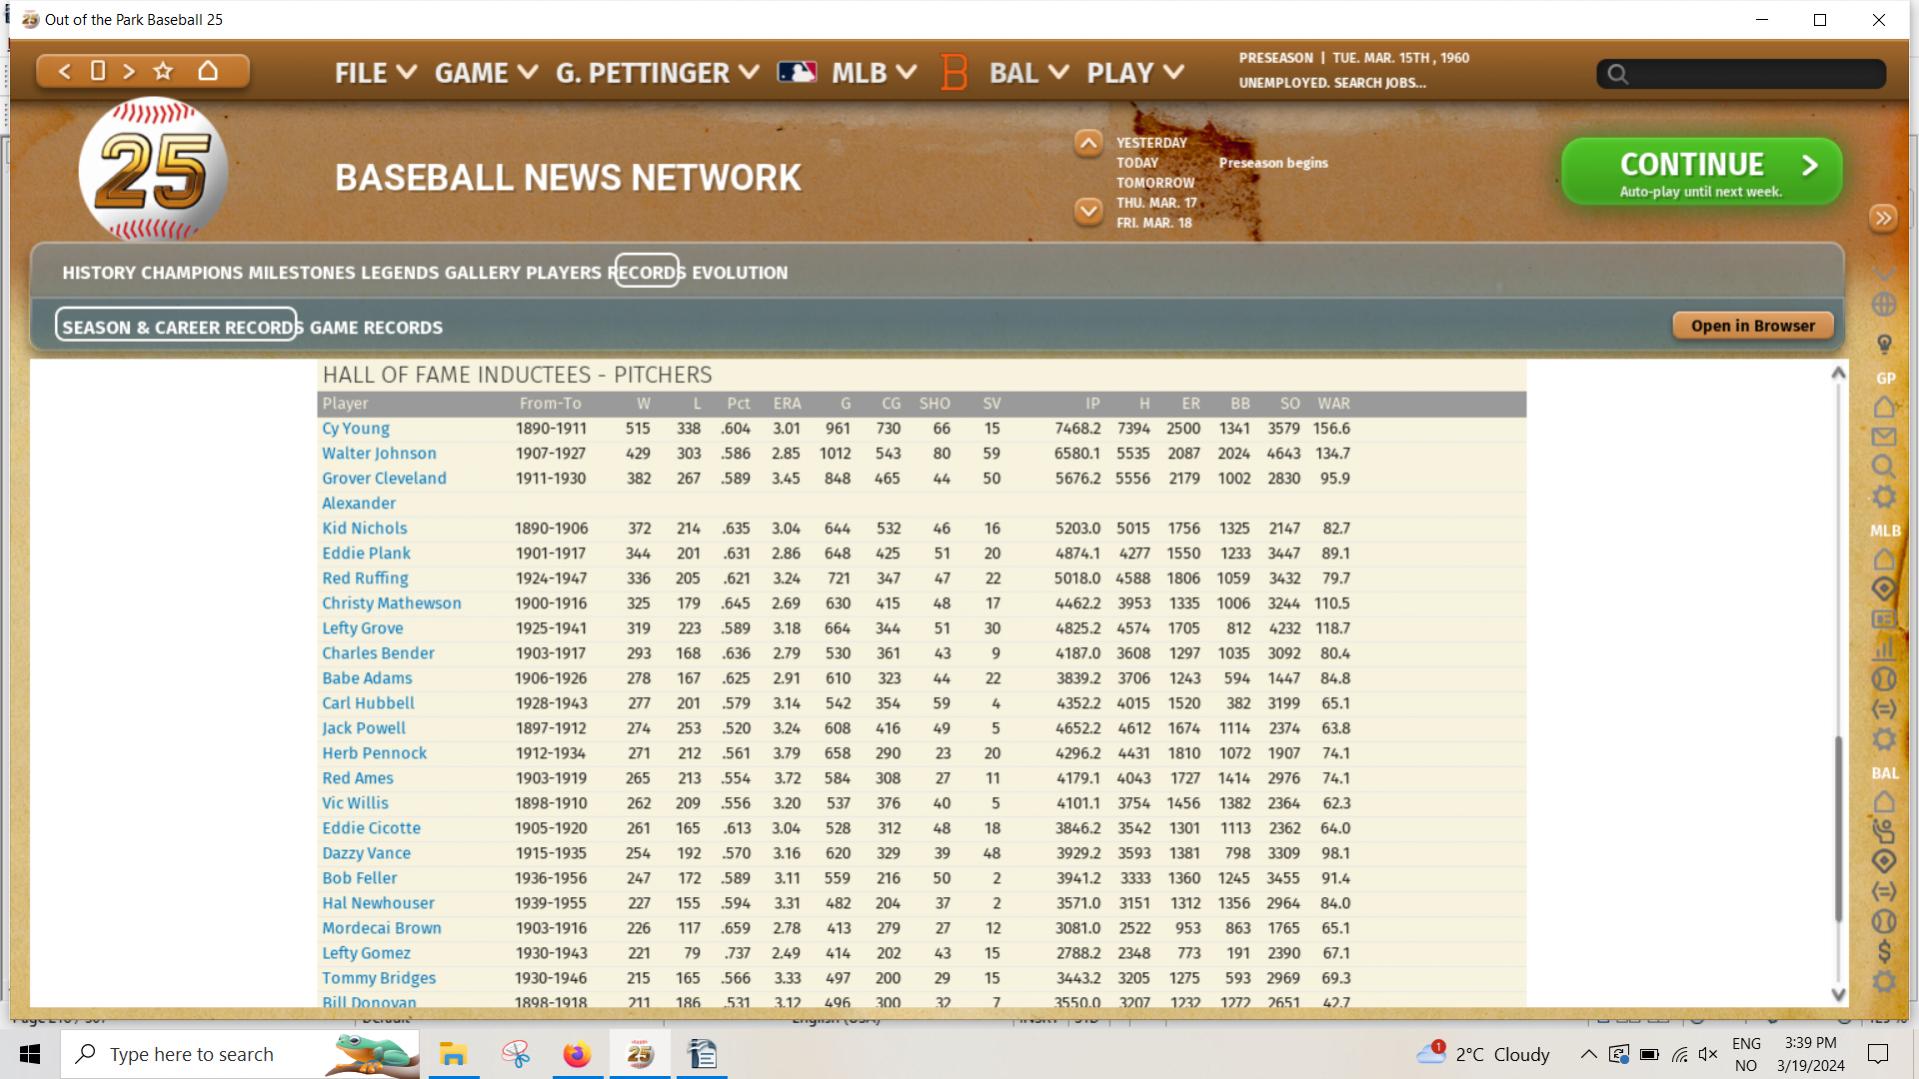Open the magnifier search icon in sidebar
The height and width of the screenshot is (1079, 1919).
coord(1883,467)
